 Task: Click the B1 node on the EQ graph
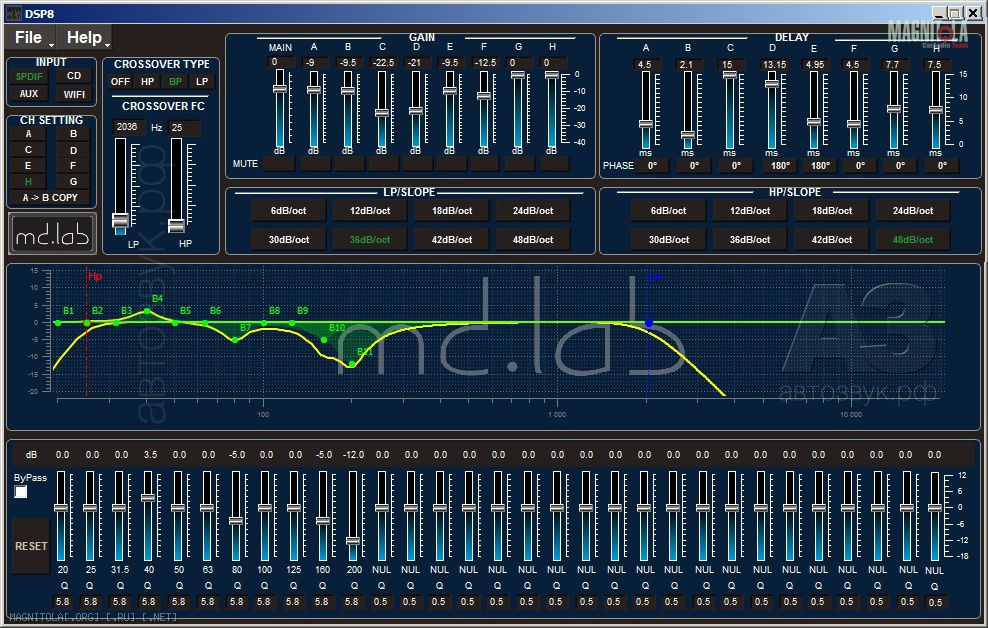(58, 323)
